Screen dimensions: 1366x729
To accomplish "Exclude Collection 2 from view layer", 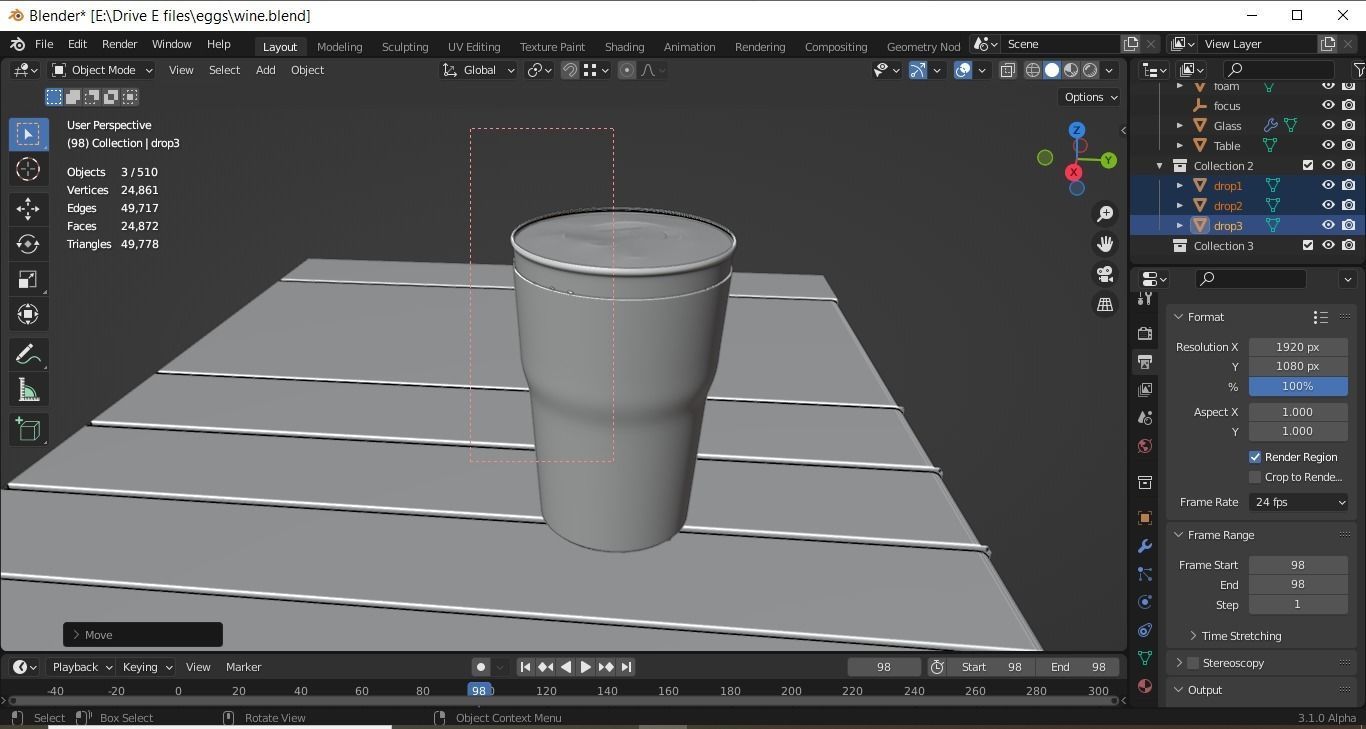I will [x=1308, y=165].
